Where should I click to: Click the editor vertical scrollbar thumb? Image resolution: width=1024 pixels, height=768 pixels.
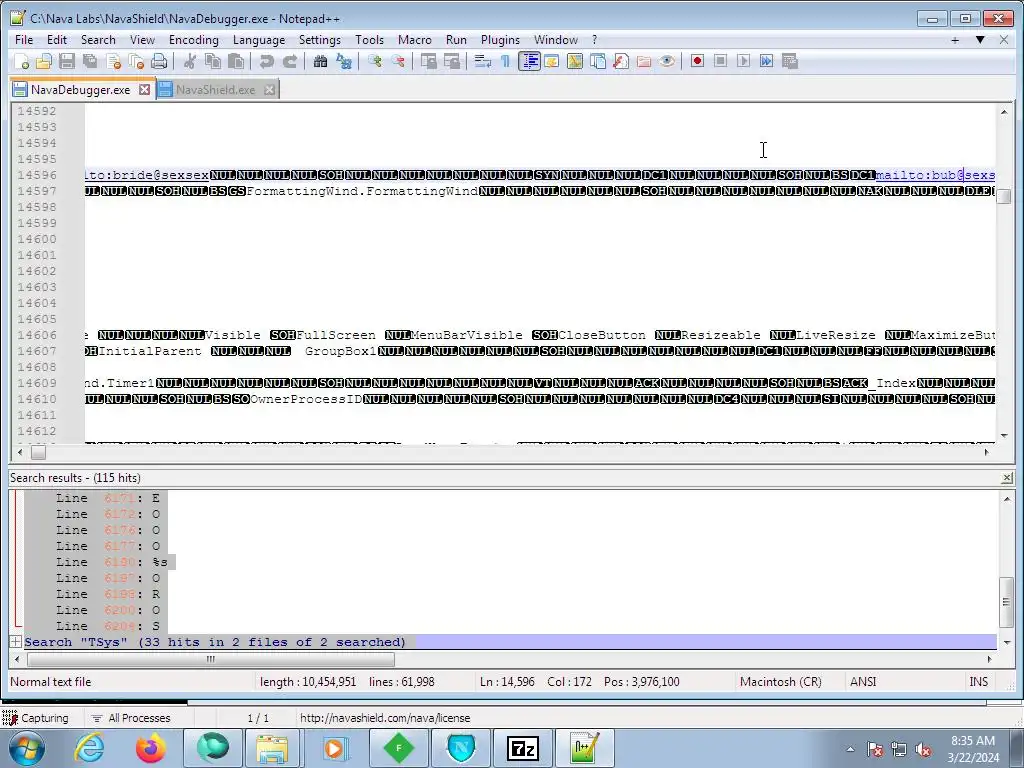(1004, 196)
